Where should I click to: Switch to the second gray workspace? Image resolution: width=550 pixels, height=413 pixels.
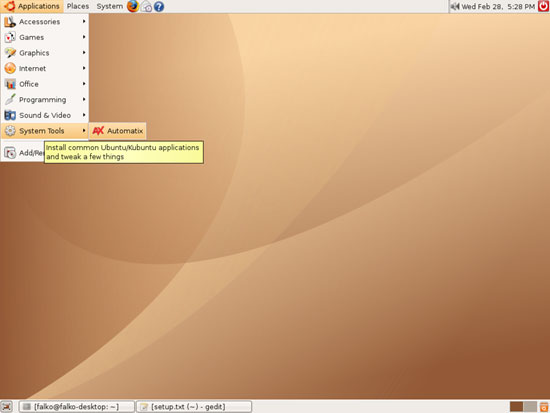click(x=530, y=407)
